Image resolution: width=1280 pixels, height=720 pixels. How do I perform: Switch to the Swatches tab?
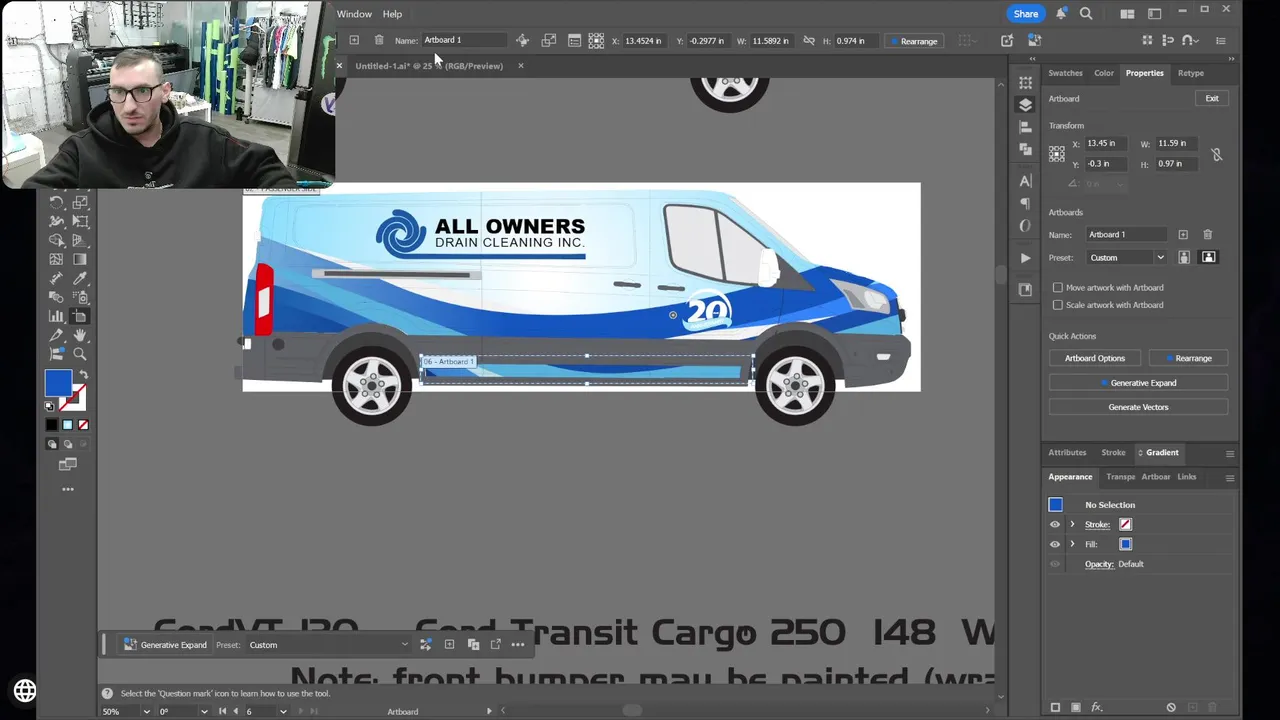pos(1065,73)
